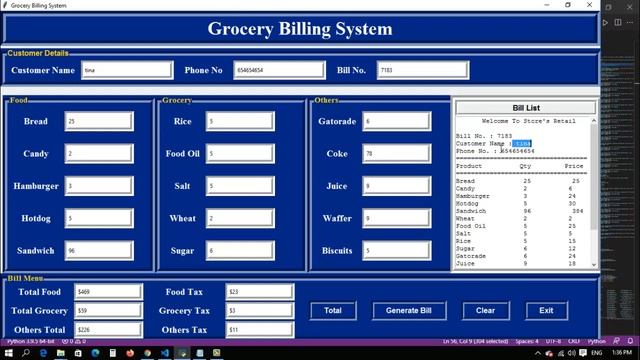Image resolution: width=640 pixels, height=360 pixels.
Task: Click the Python language mode in status bar
Action: pyautogui.click(x=596, y=341)
